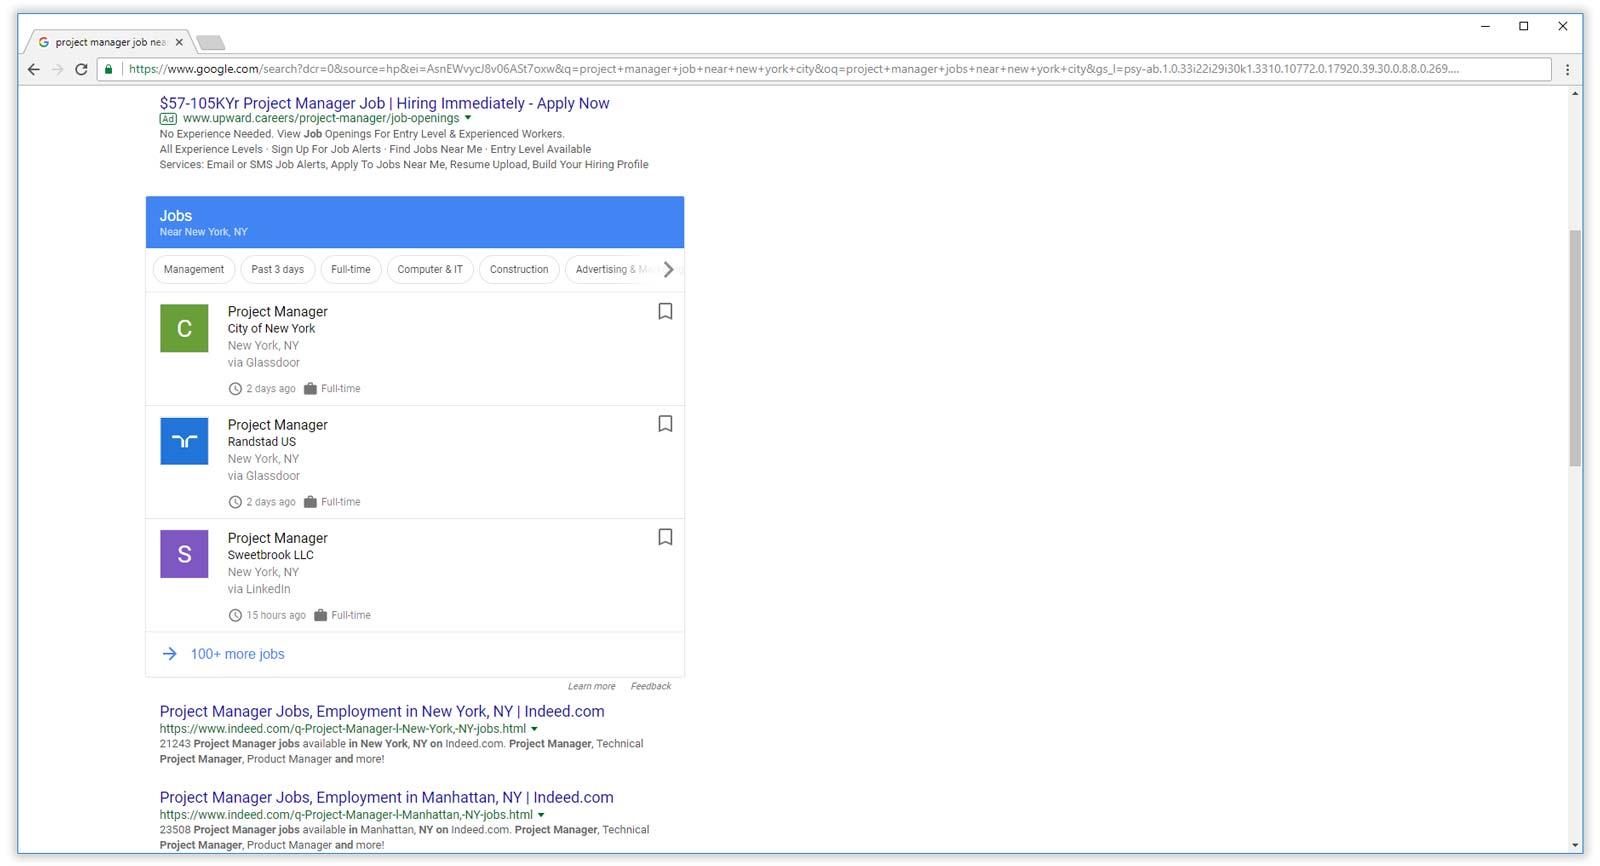
Task: Filter jobs by Management category
Action: (194, 269)
